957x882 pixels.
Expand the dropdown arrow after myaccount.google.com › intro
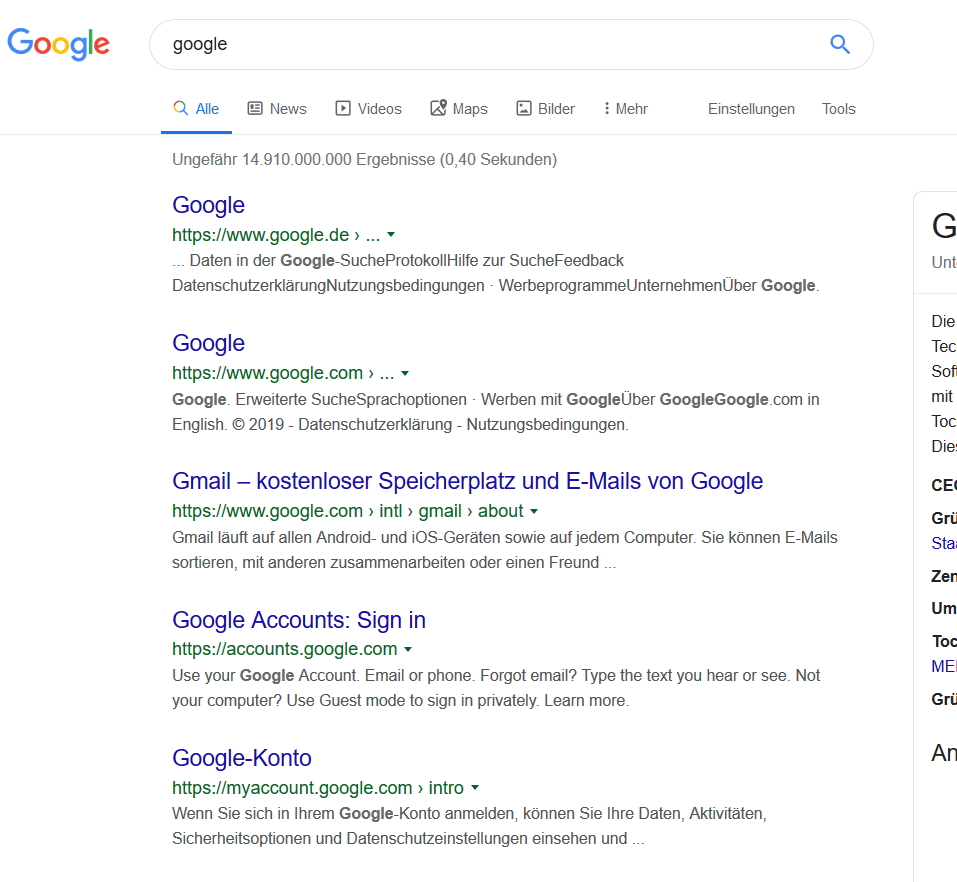point(475,788)
